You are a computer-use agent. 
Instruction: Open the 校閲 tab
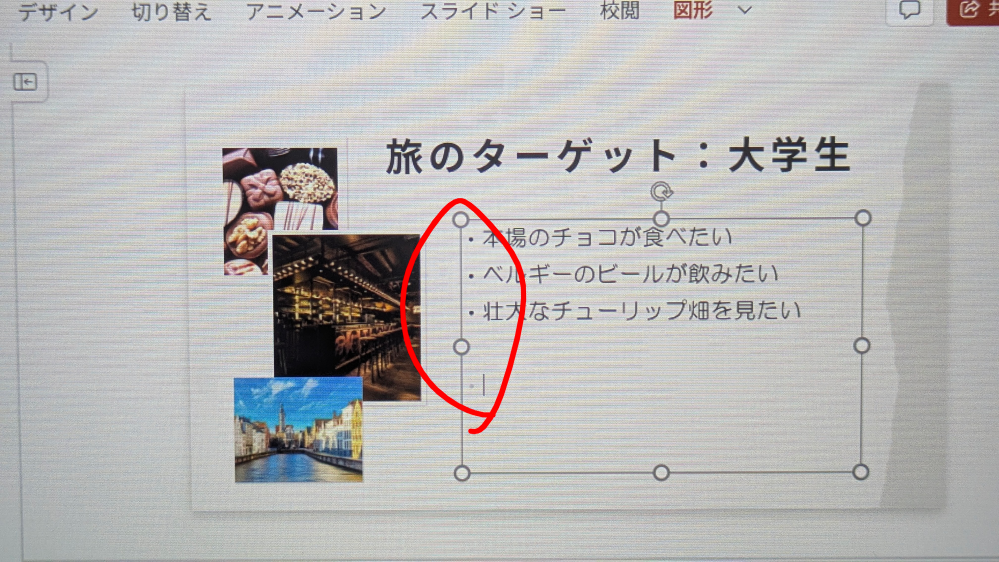[x=619, y=11]
